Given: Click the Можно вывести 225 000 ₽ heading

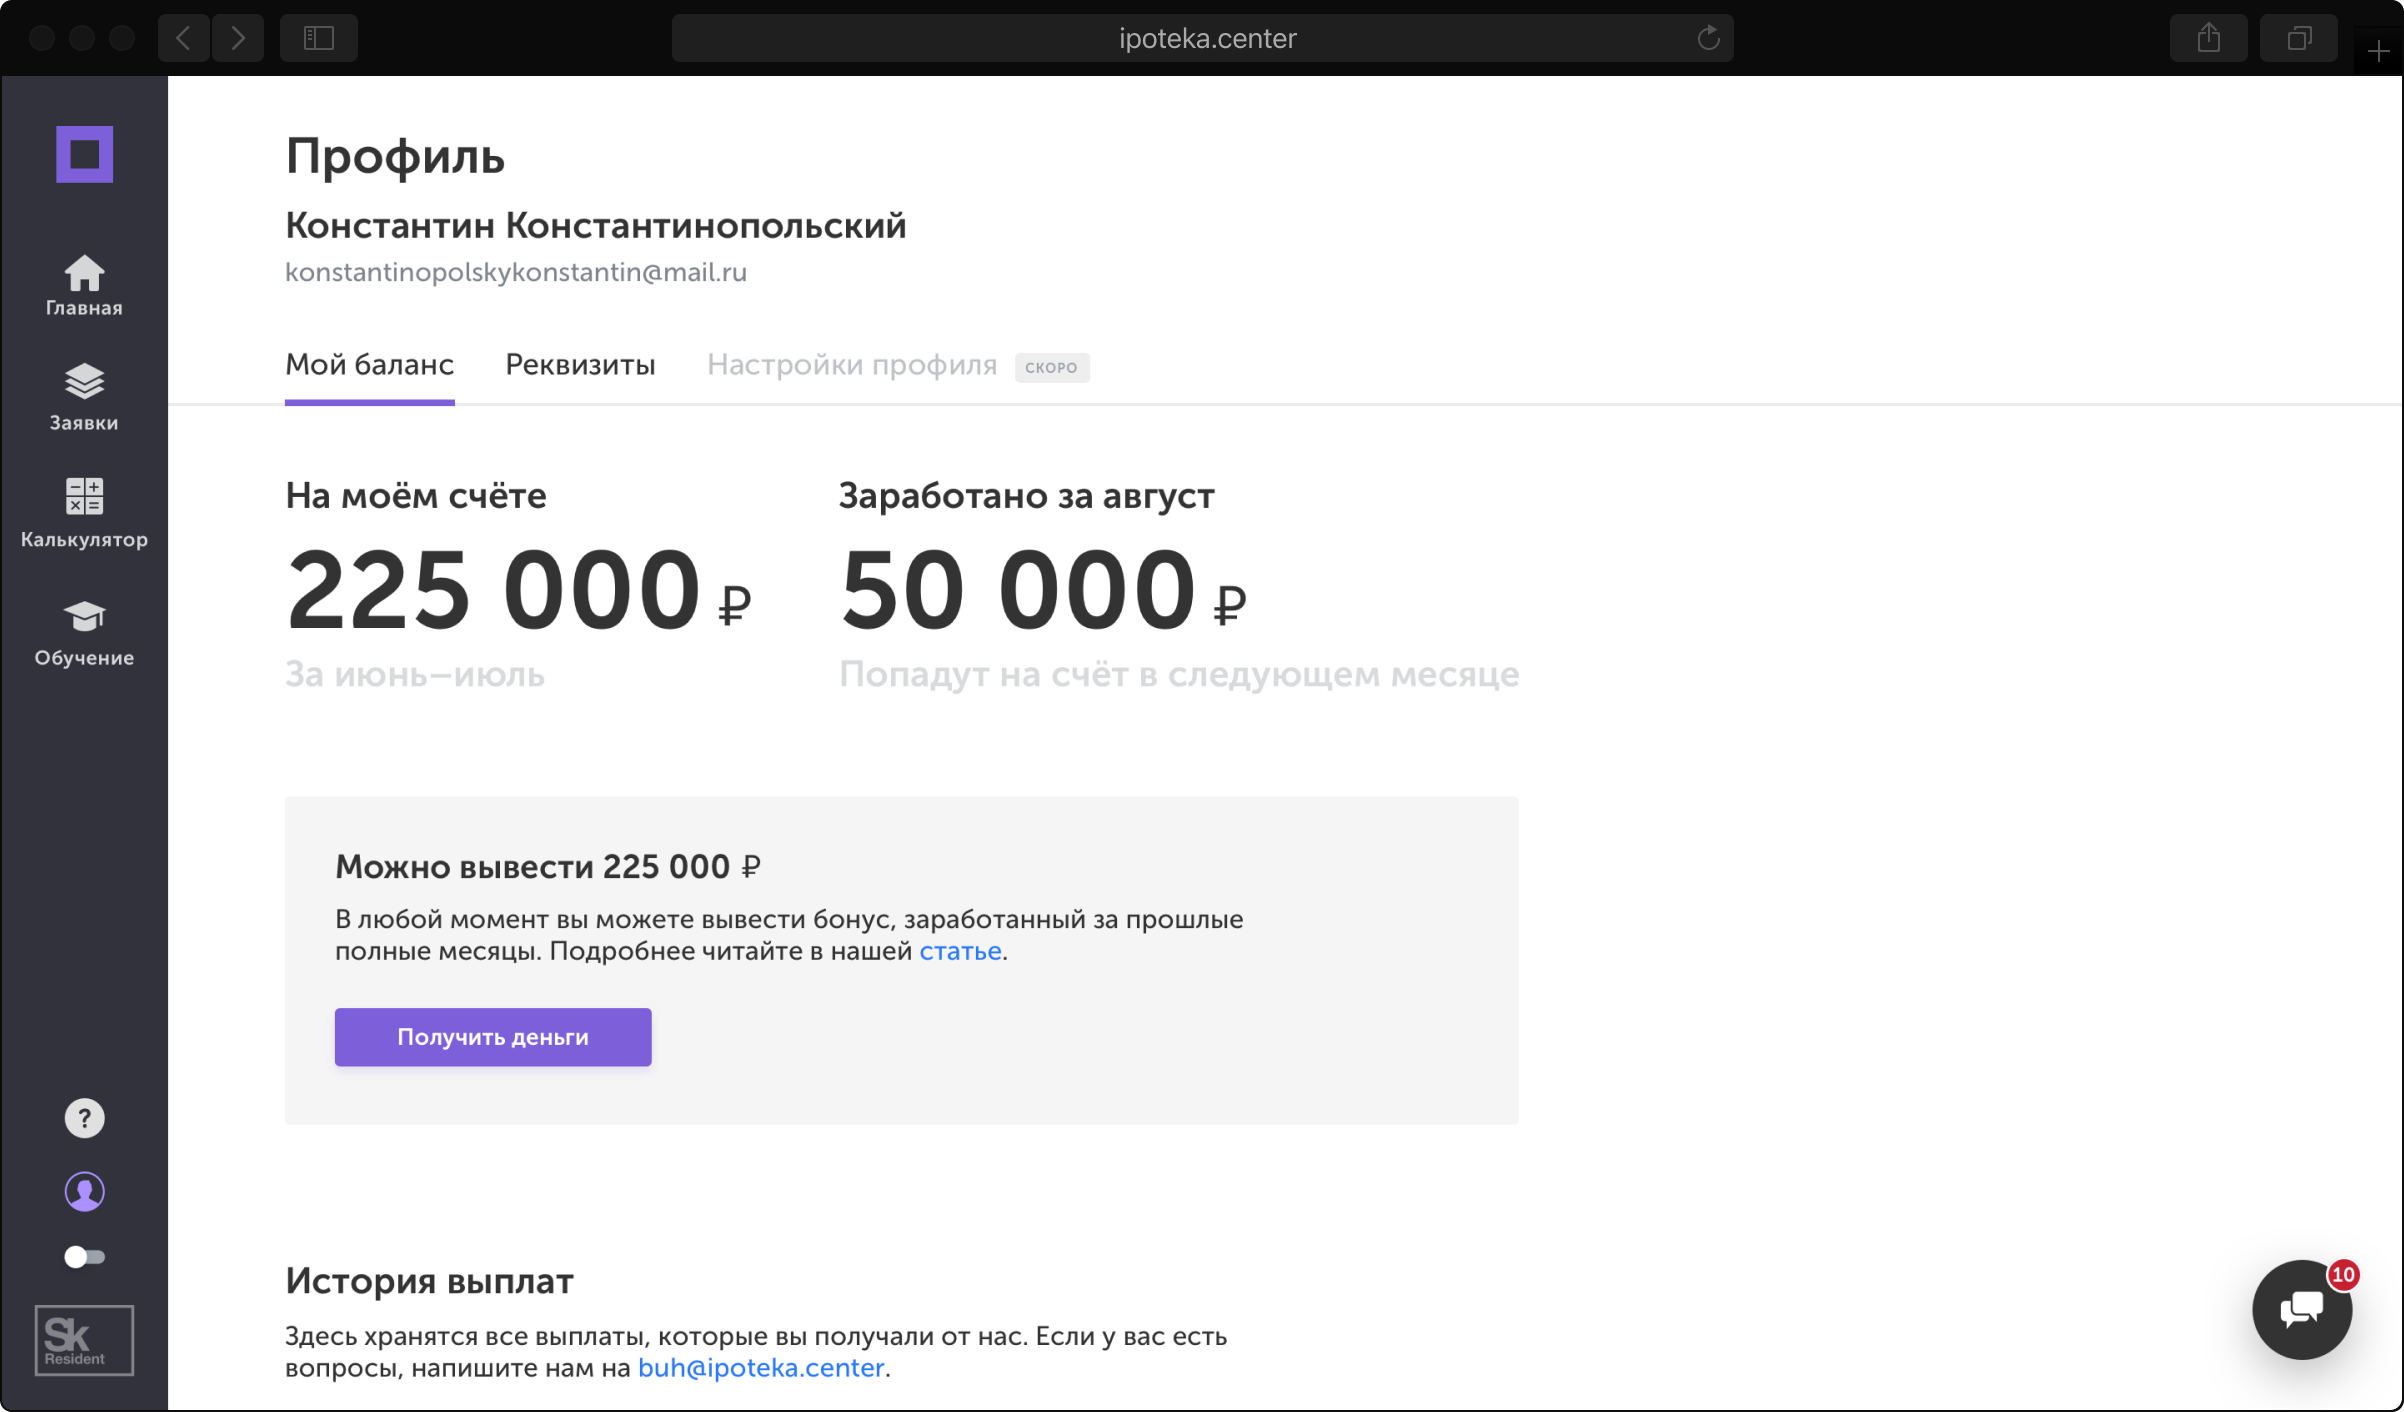Looking at the screenshot, I should tap(548, 867).
